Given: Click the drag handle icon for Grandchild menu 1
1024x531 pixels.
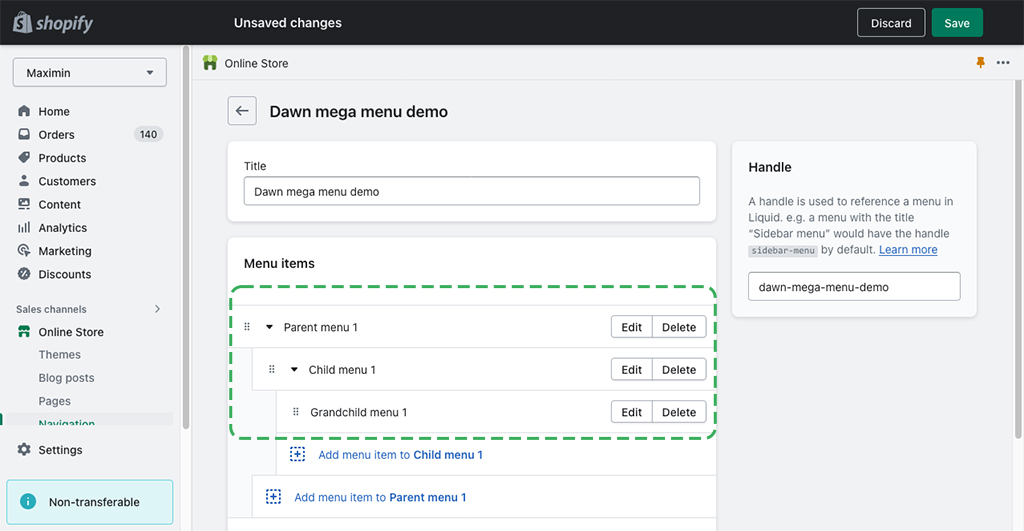Looking at the screenshot, I should tap(296, 411).
